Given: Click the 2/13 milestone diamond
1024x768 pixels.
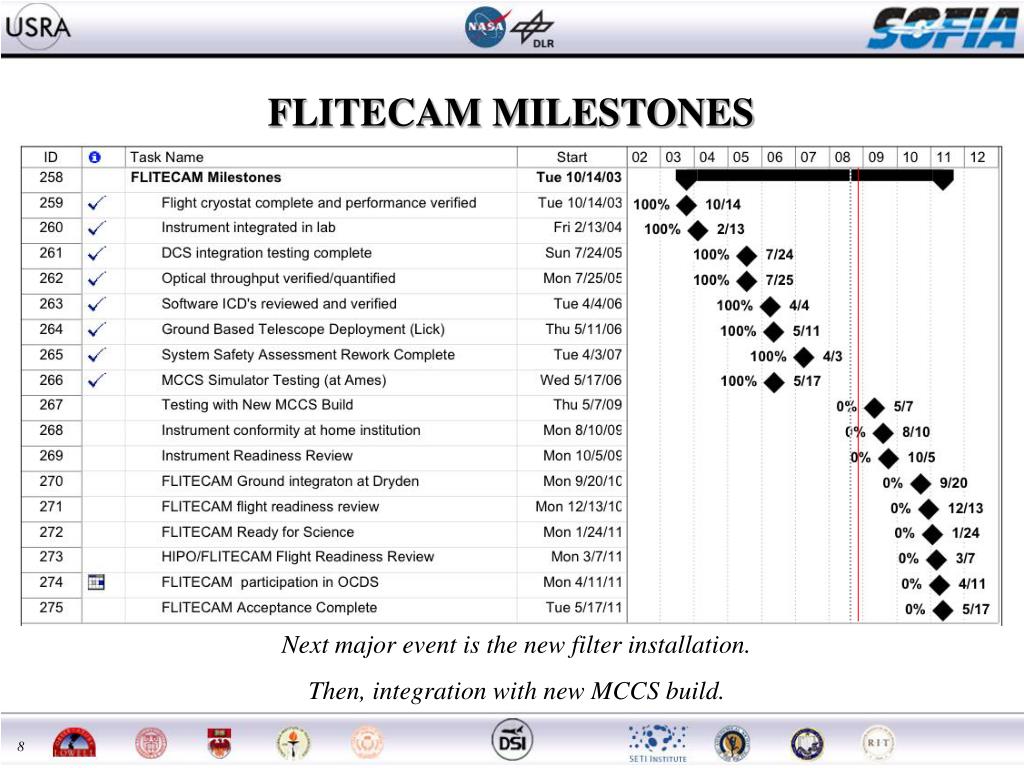Looking at the screenshot, I should pyautogui.click(x=698, y=230).
